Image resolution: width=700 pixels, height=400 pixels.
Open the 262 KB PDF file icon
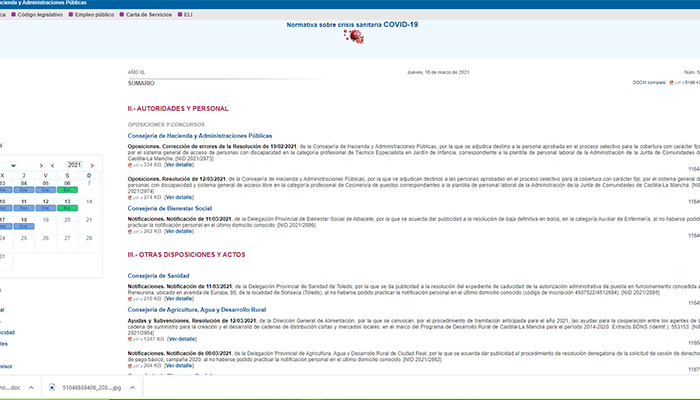131,230
